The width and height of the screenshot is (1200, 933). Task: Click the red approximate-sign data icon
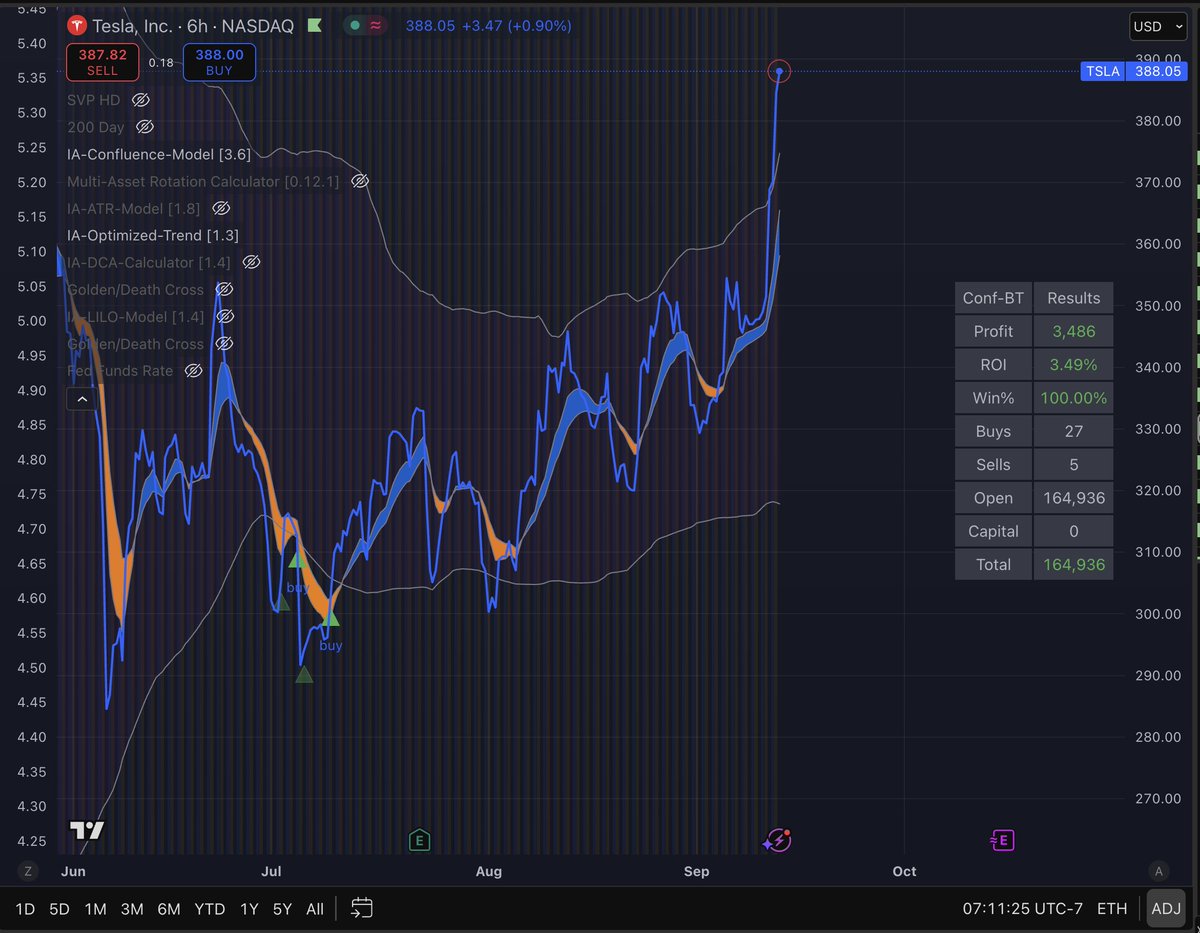click(x=376, y=25)
